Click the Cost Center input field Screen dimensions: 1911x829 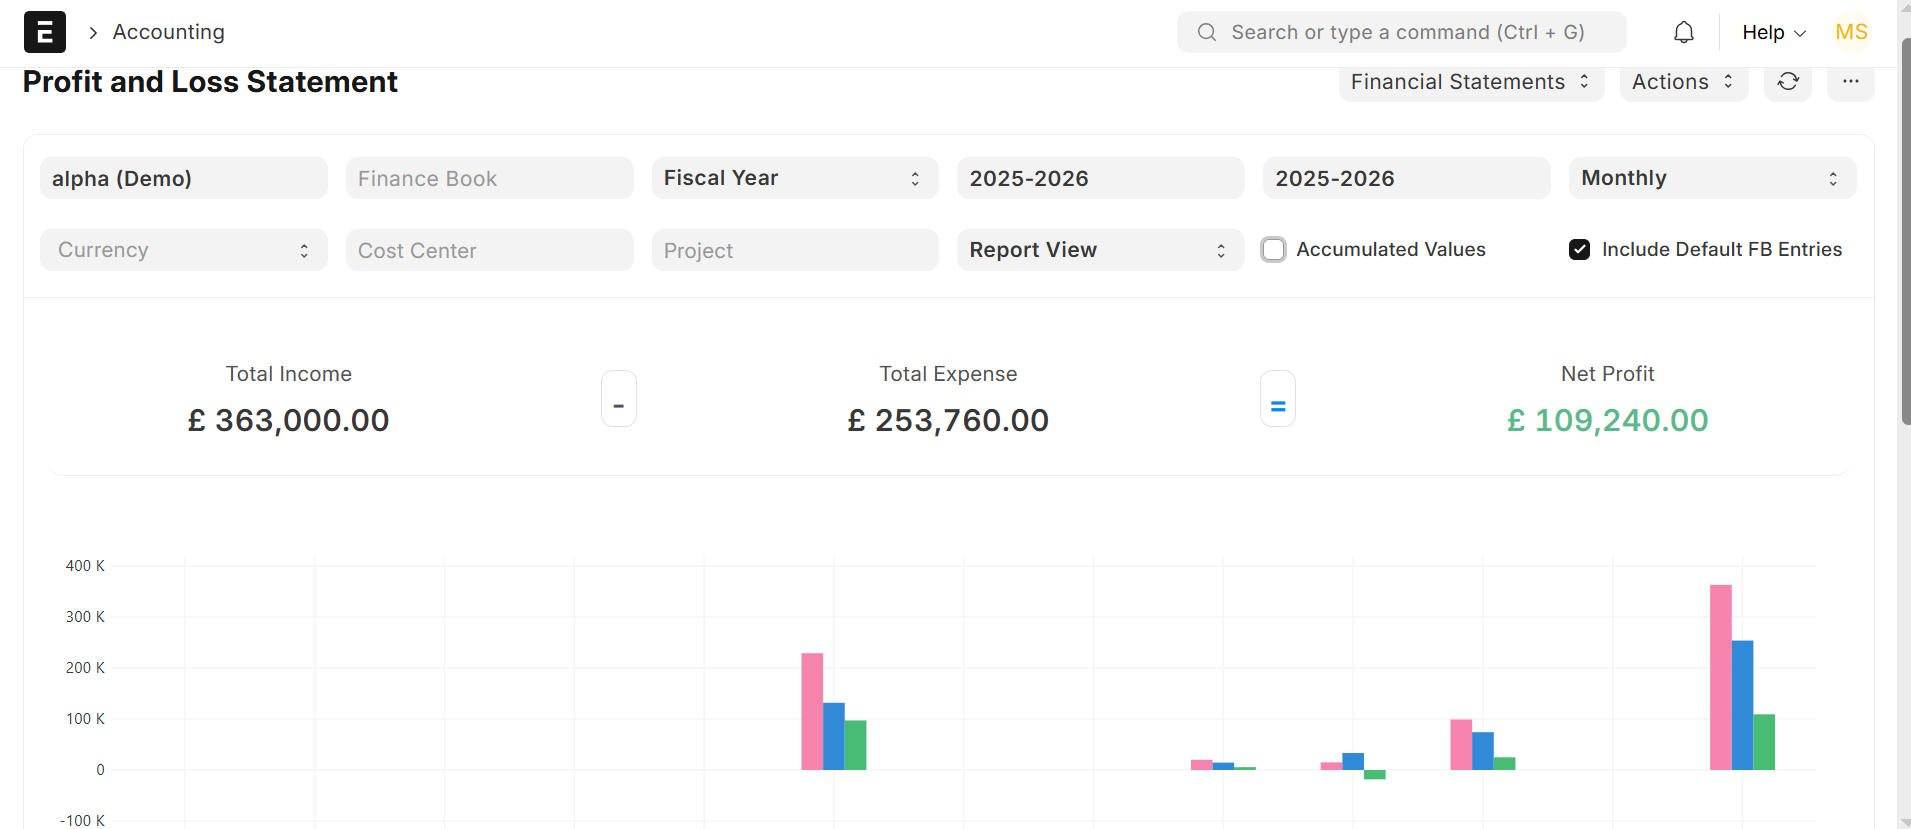[489, 250]
